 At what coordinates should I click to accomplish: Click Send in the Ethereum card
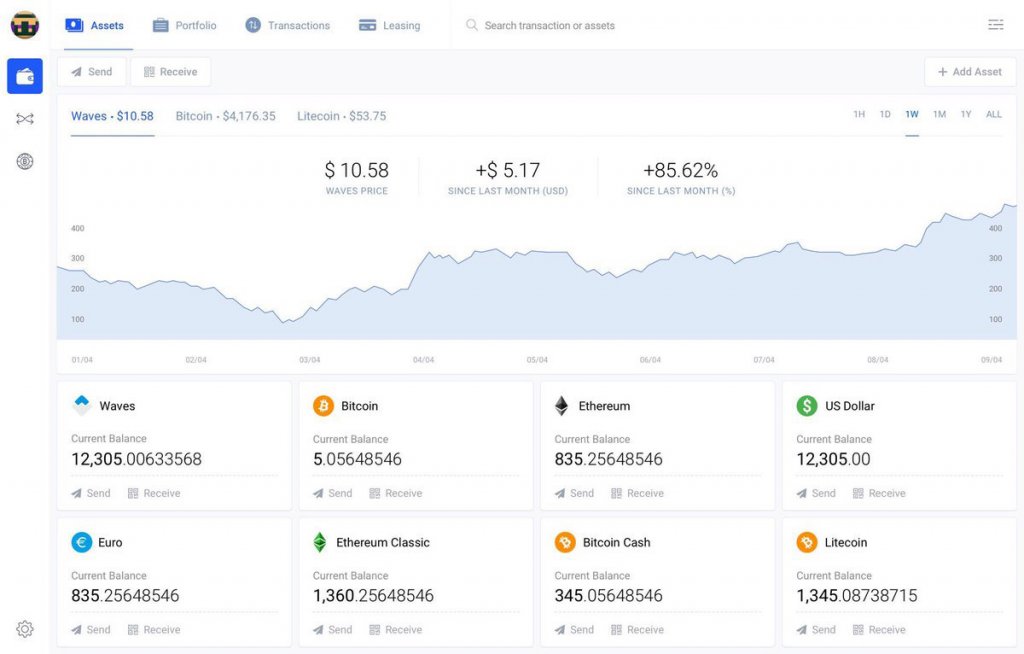tap(574, 493)
